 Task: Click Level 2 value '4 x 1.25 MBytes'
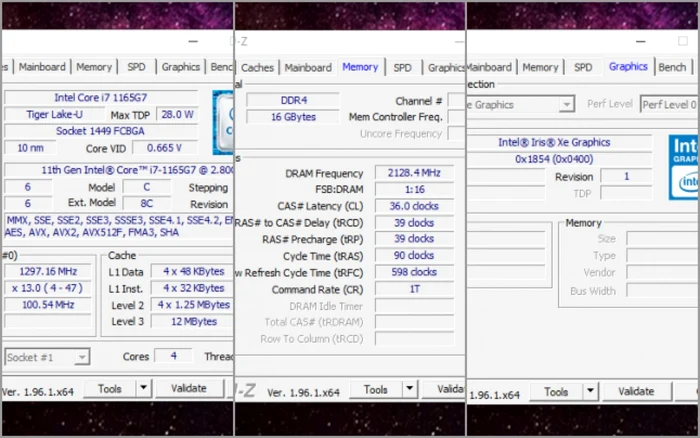pyautogui.click(x=192, y=305)
